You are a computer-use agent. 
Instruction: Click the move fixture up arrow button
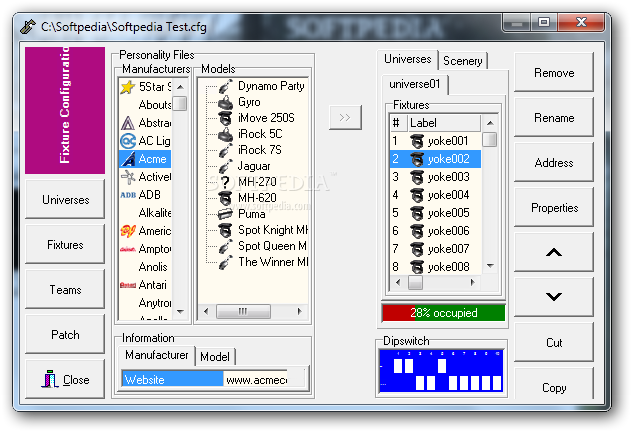point(554,252)
